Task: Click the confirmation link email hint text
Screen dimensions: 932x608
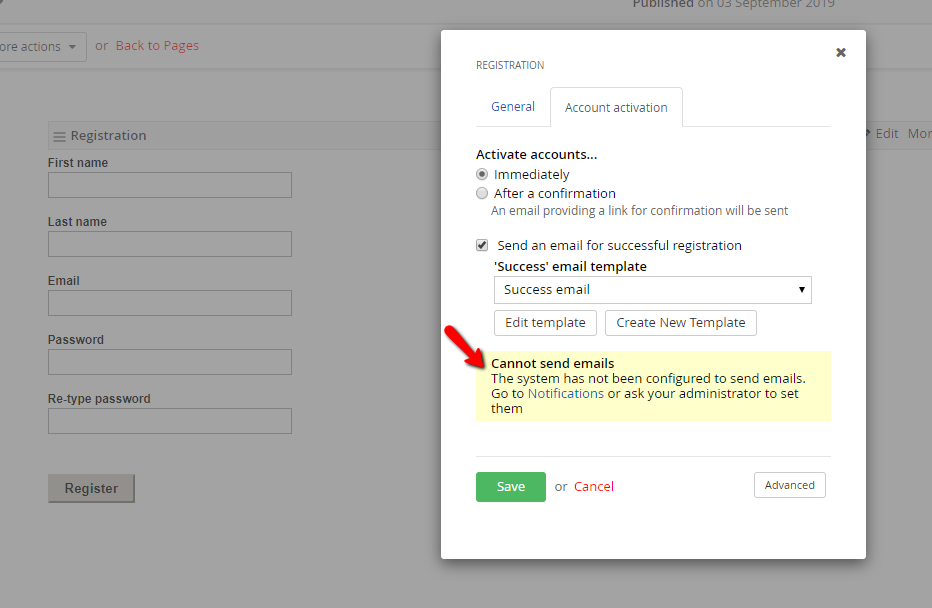Action: [640, 210]
